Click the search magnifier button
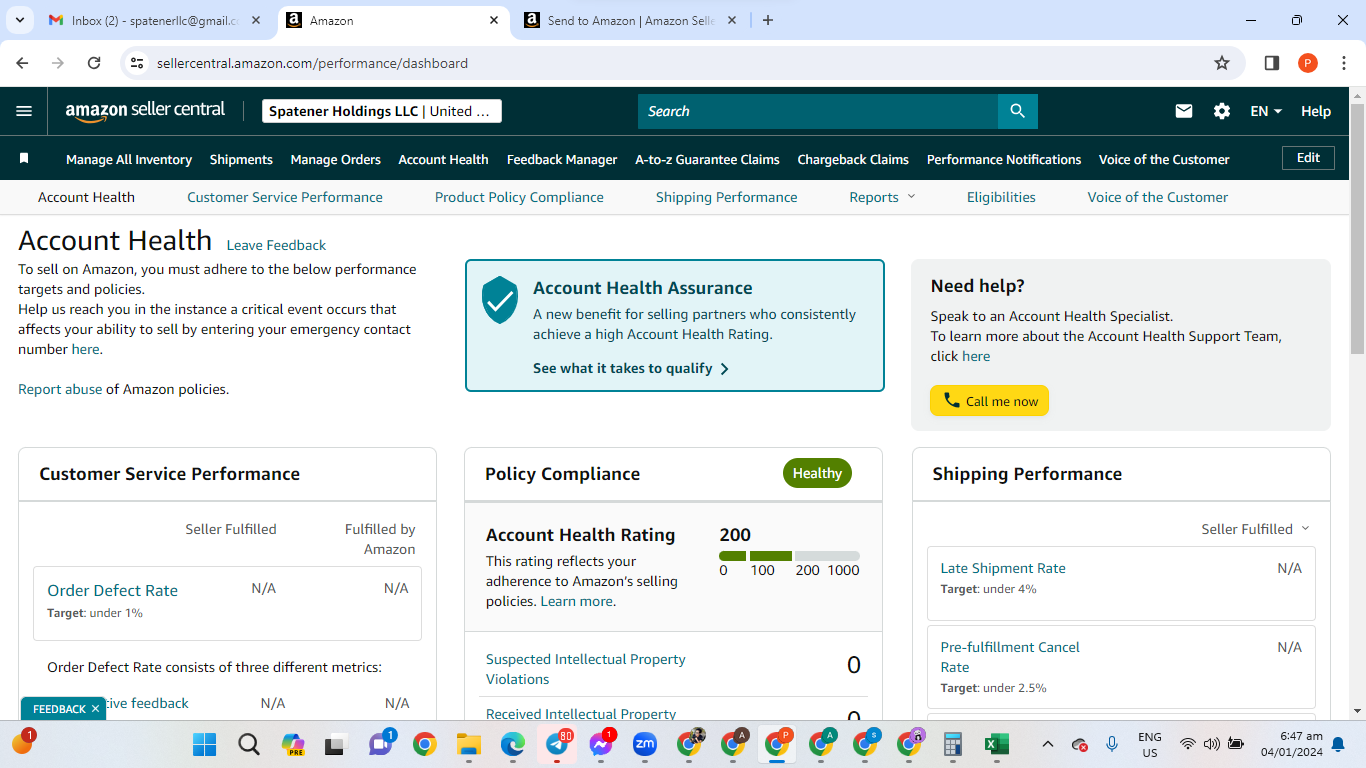The image size is (1366, 768). (x=1018, y=111)
